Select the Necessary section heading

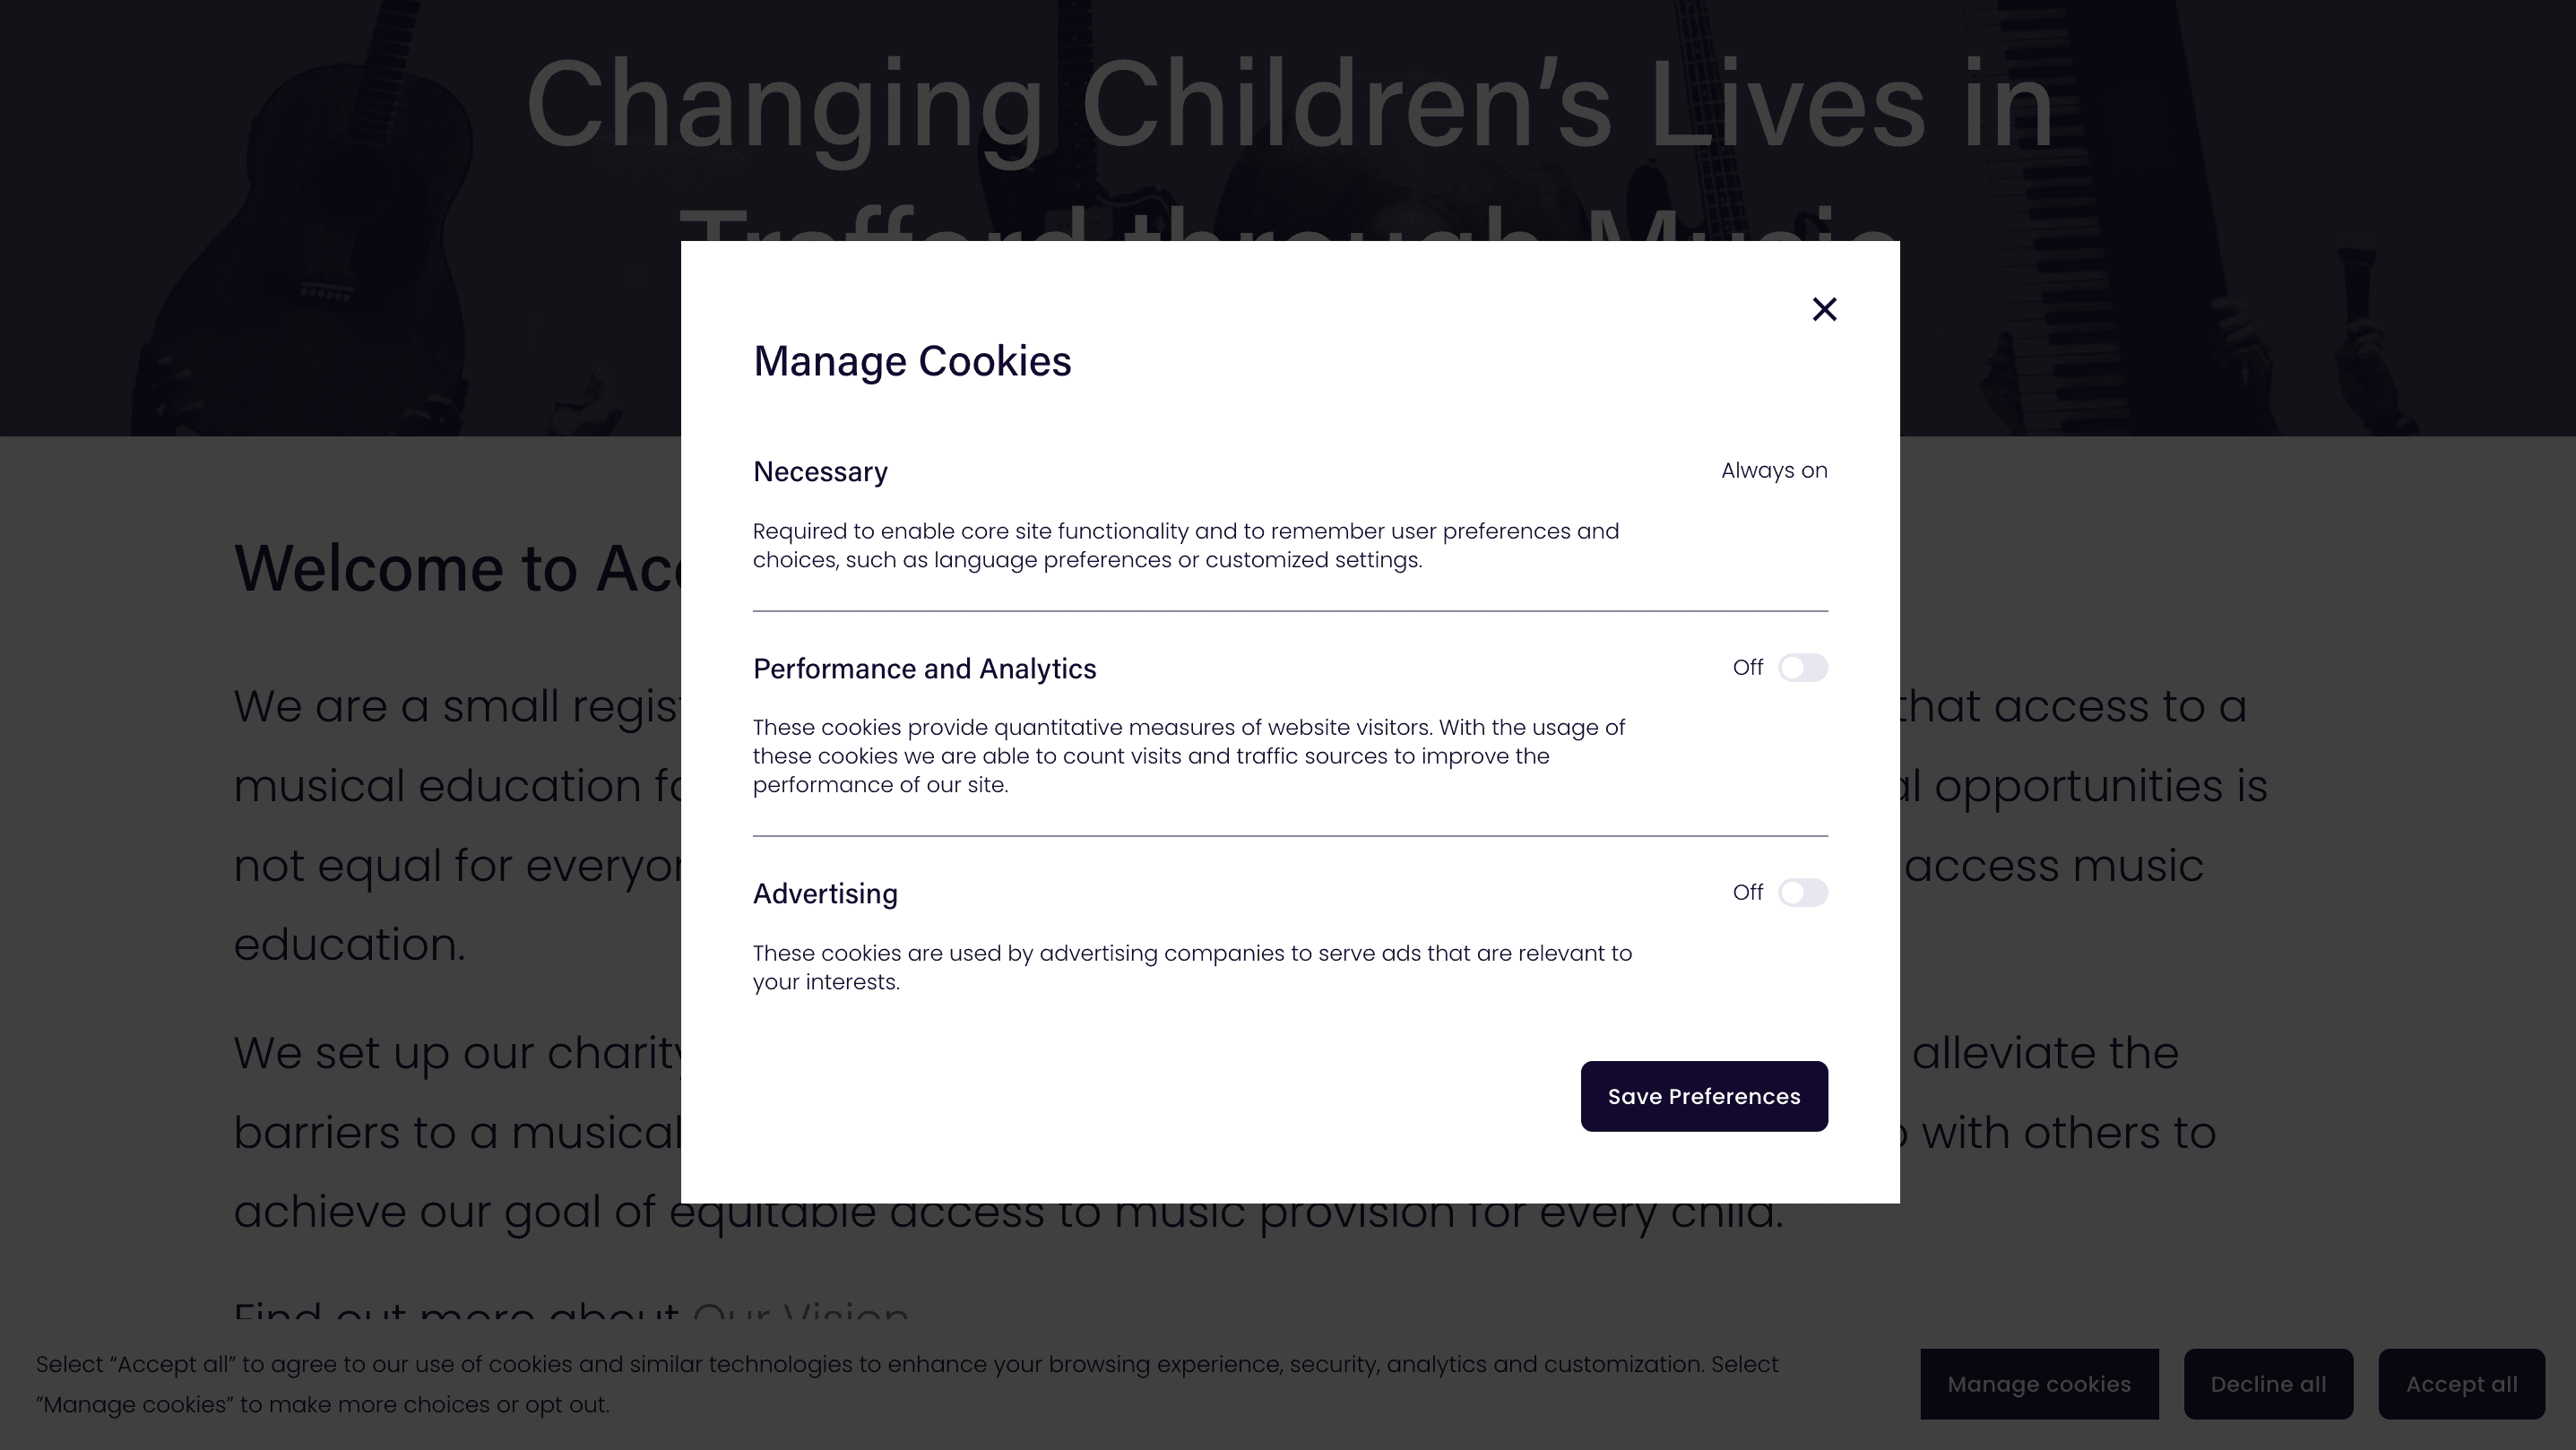pyautogui.click(x=820, y=472)
